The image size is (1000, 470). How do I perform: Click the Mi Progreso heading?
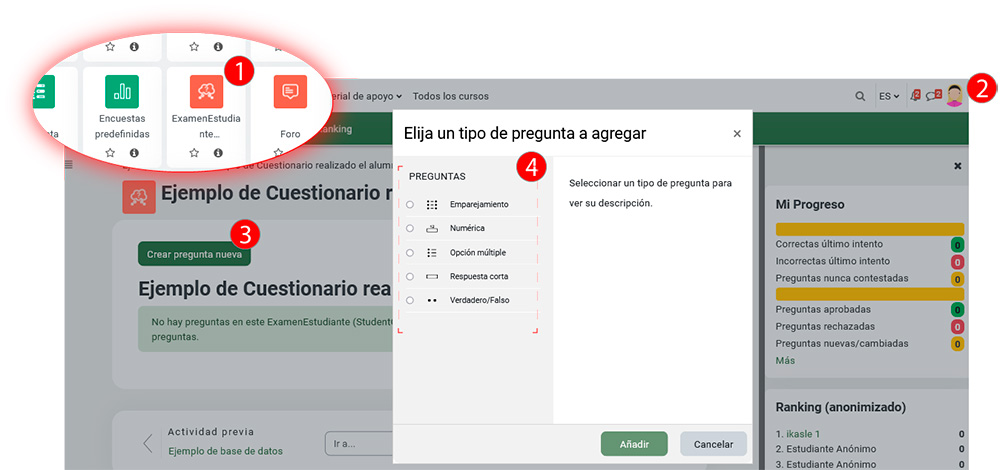(x=810, y=205)
